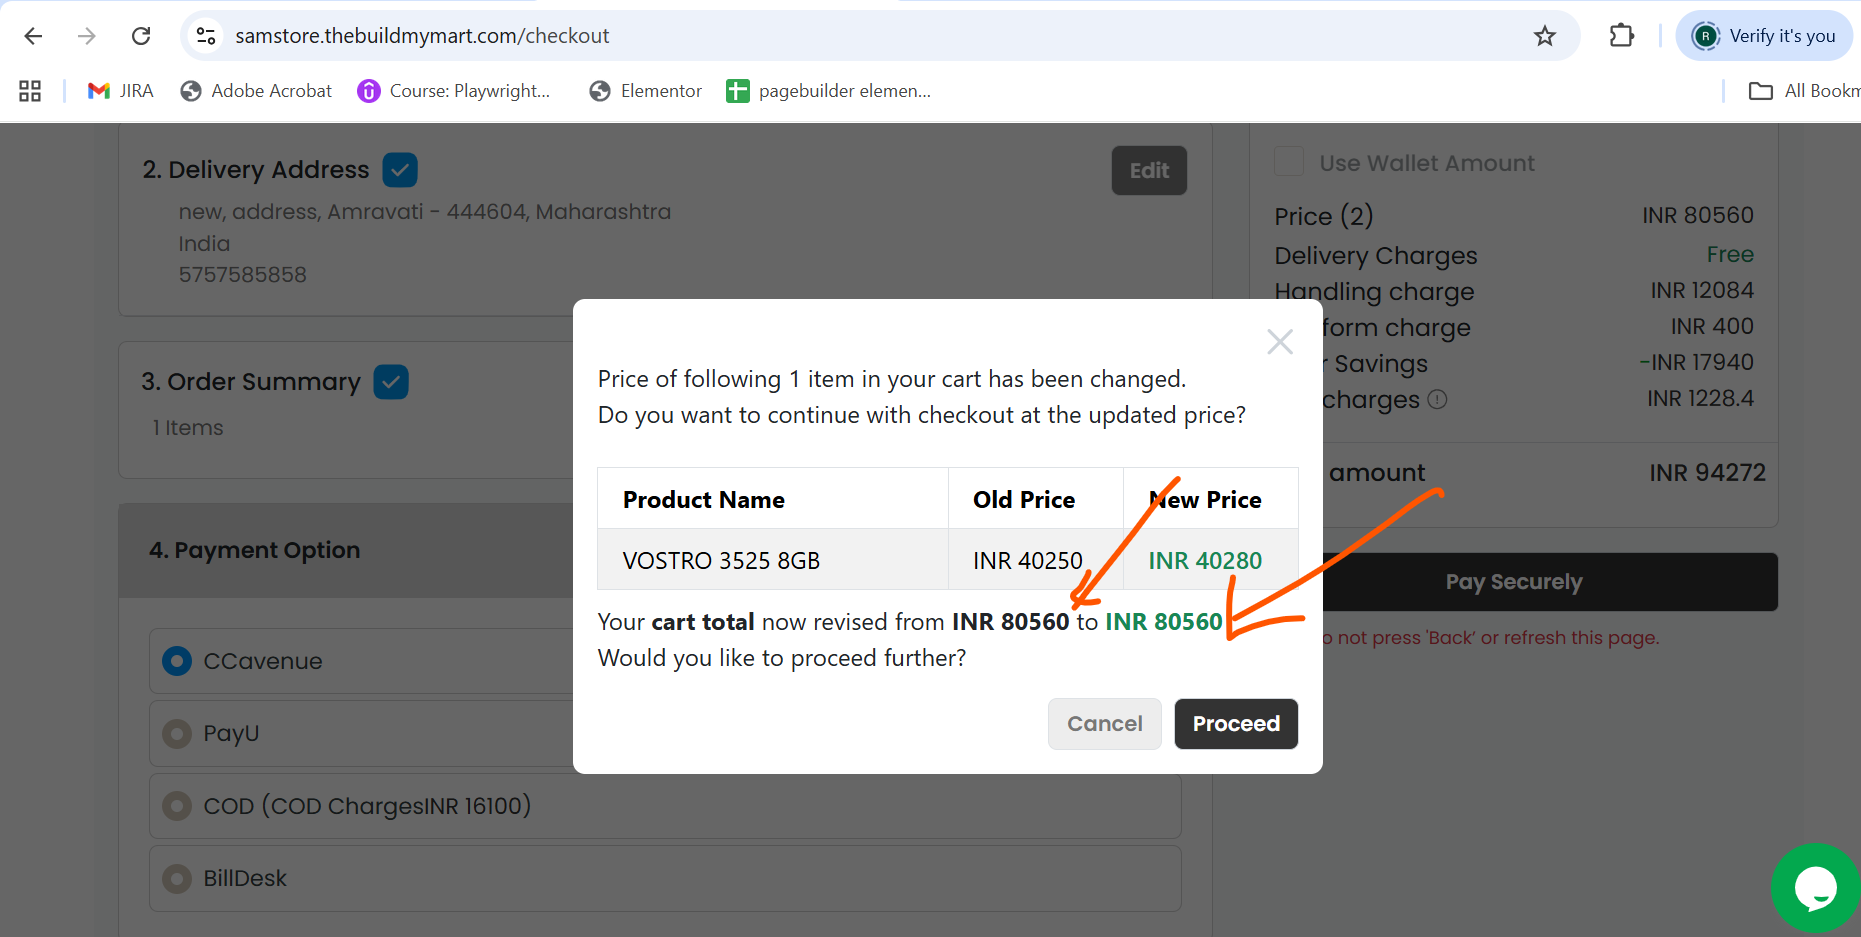Toggle Use Wallet Amount checkbox
This screenshot has width=1861, height=937.
[x=1289, y=162]
